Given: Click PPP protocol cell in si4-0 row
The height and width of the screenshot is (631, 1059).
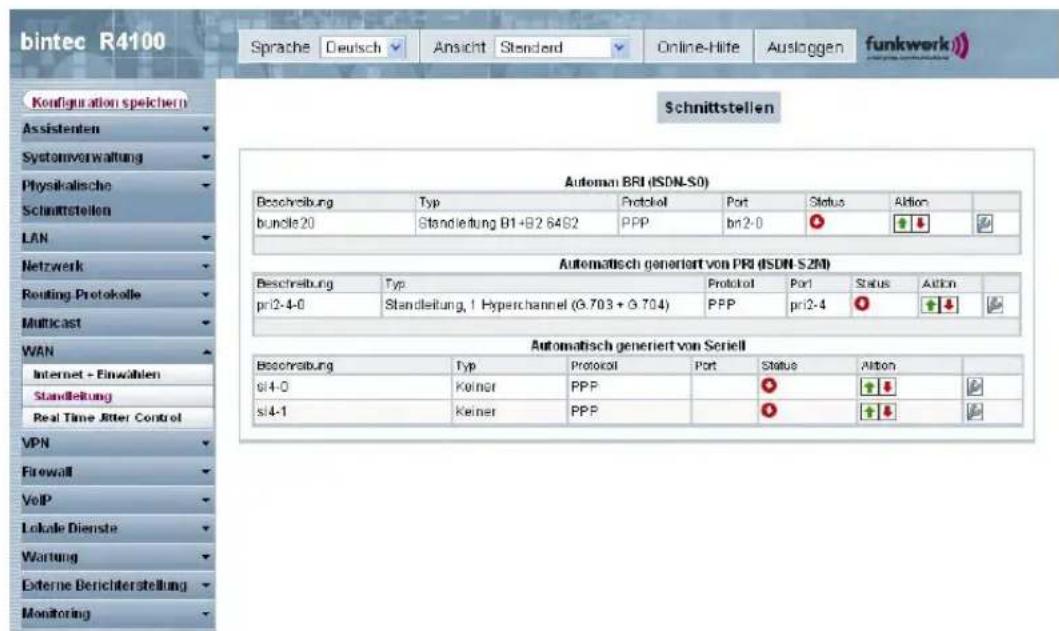Looking at the screenshot, I should point(629,387).
